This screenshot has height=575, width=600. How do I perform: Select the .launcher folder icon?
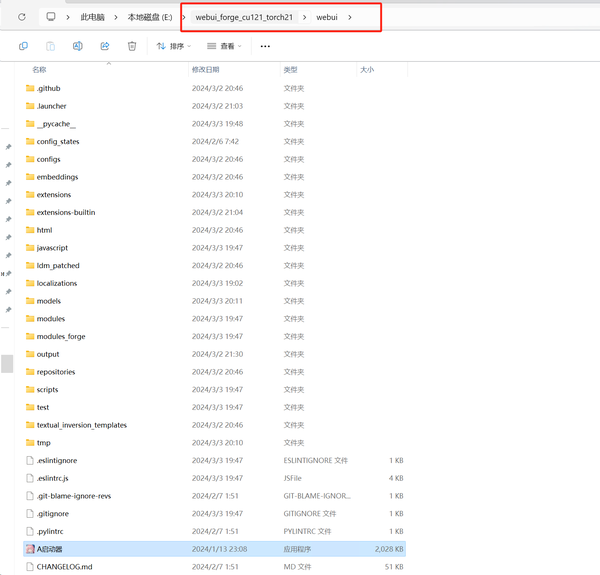pyautogui.click(x=30, y=106)
